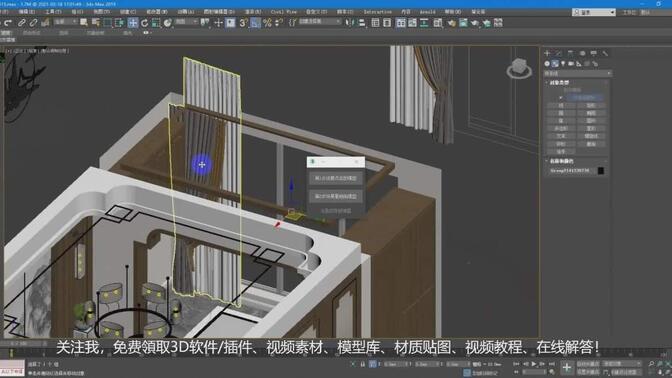
Task: Toggle the AutoGrid checkbox in Object Type
Action: pos(561,98)
